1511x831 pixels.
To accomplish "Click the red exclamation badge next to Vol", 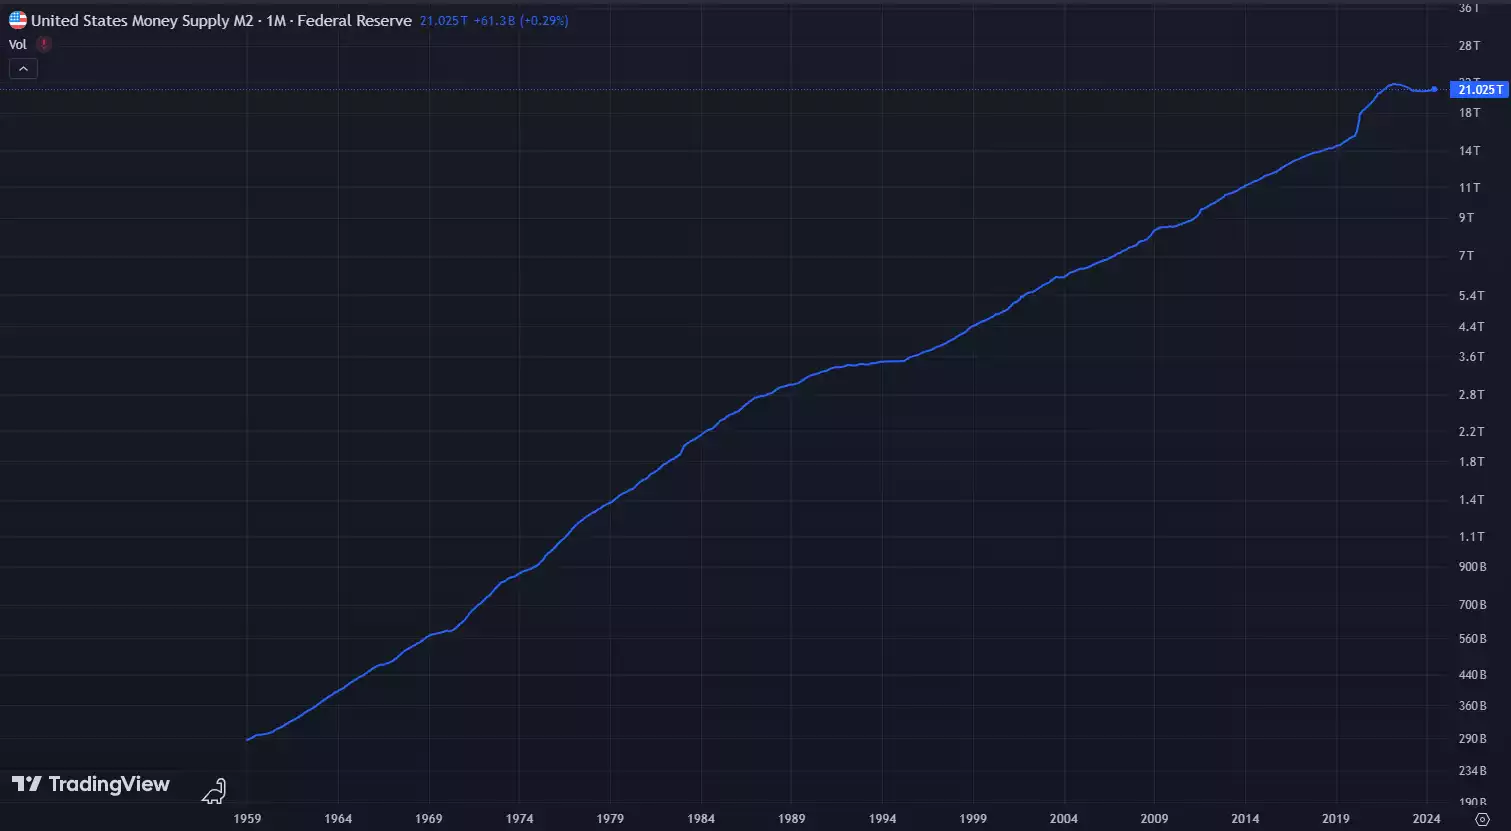I will click(44, 44).
